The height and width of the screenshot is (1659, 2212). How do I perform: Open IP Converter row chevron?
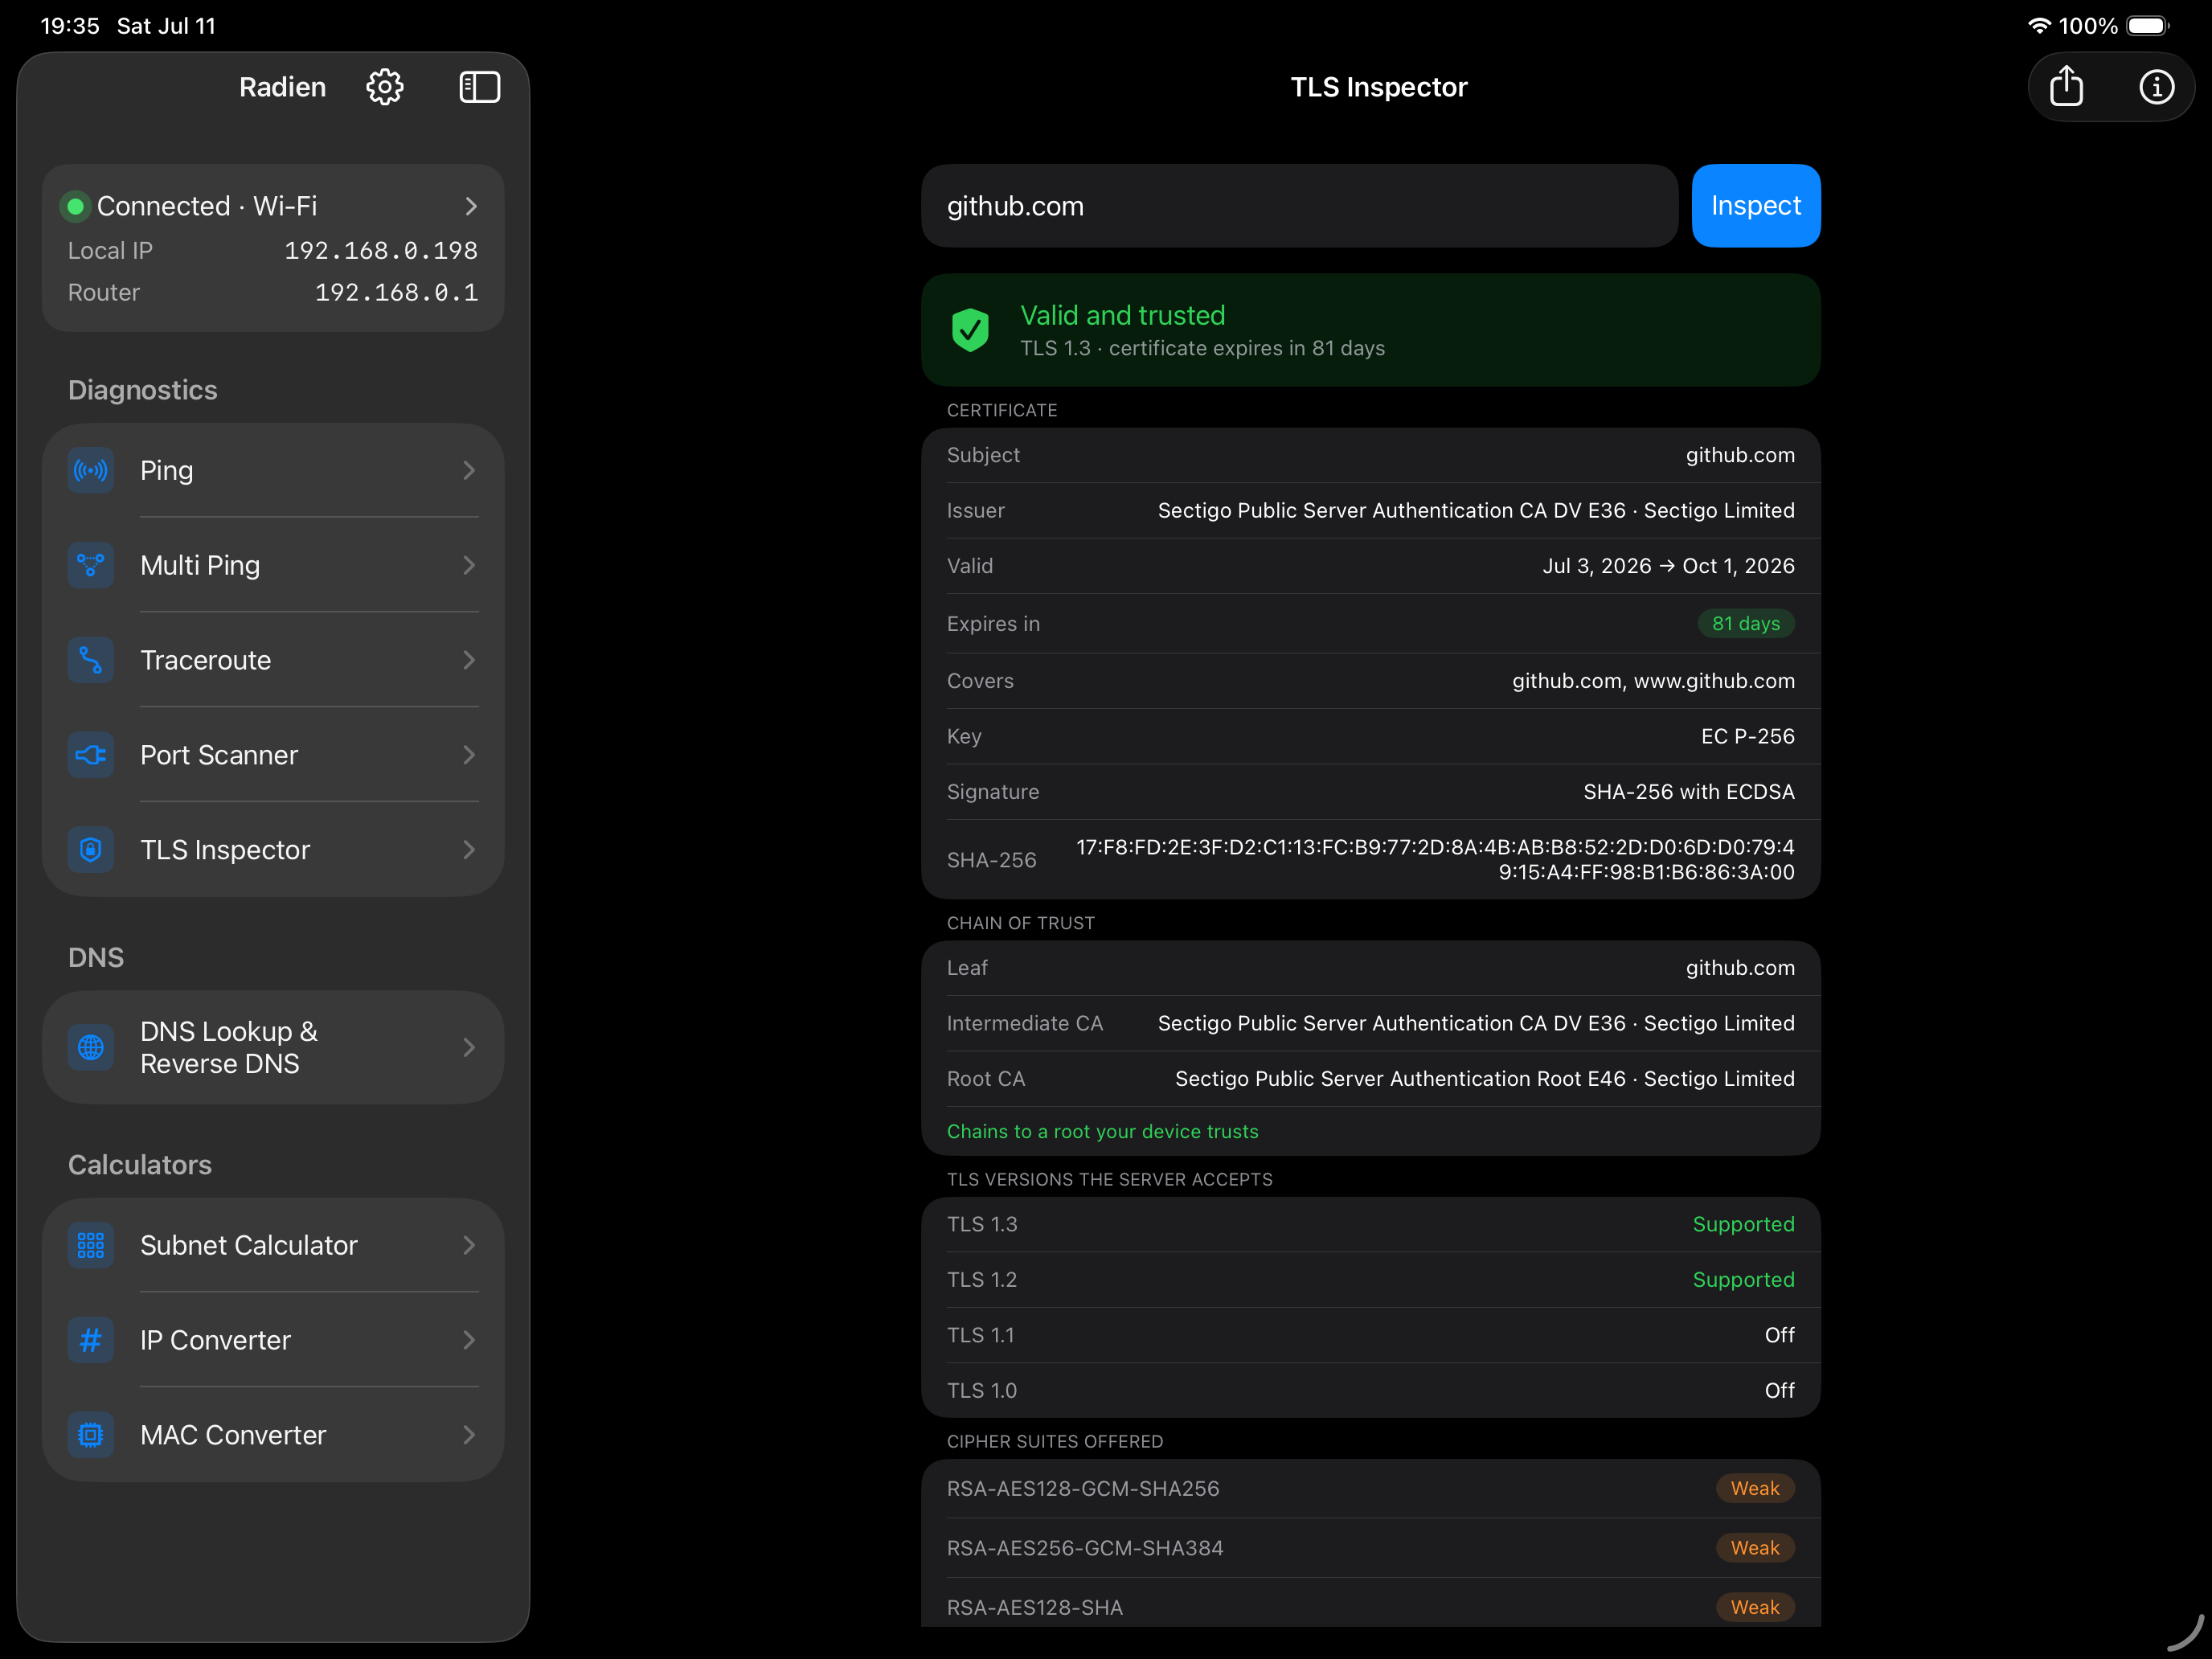(x=469, y=1340)
